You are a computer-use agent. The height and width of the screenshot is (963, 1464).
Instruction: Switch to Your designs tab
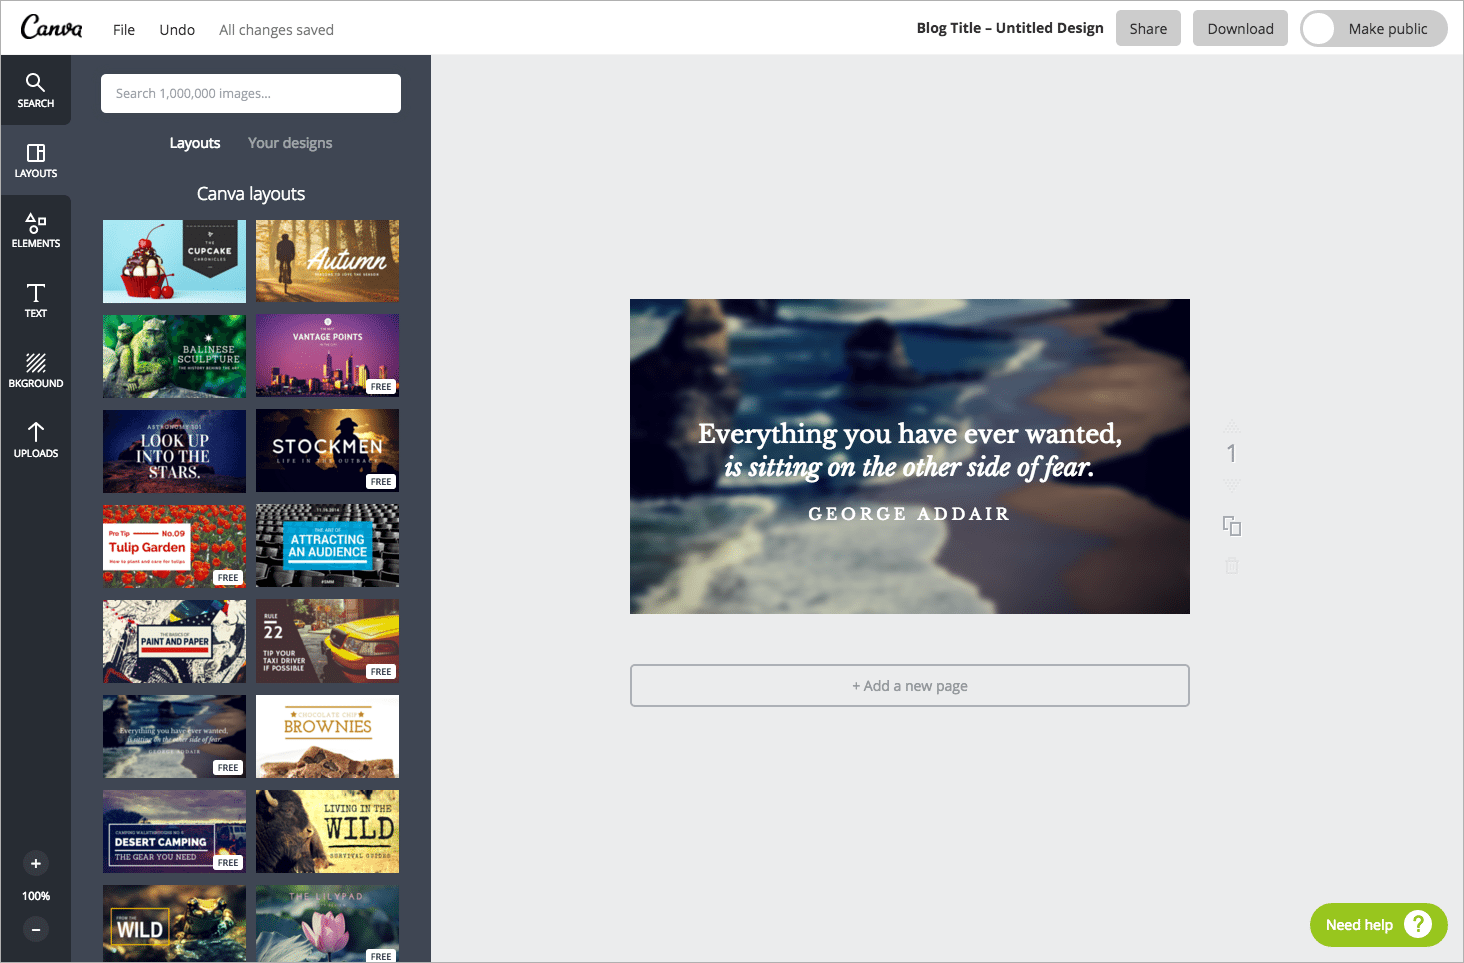pyautogui.click(x=290, y=143)
